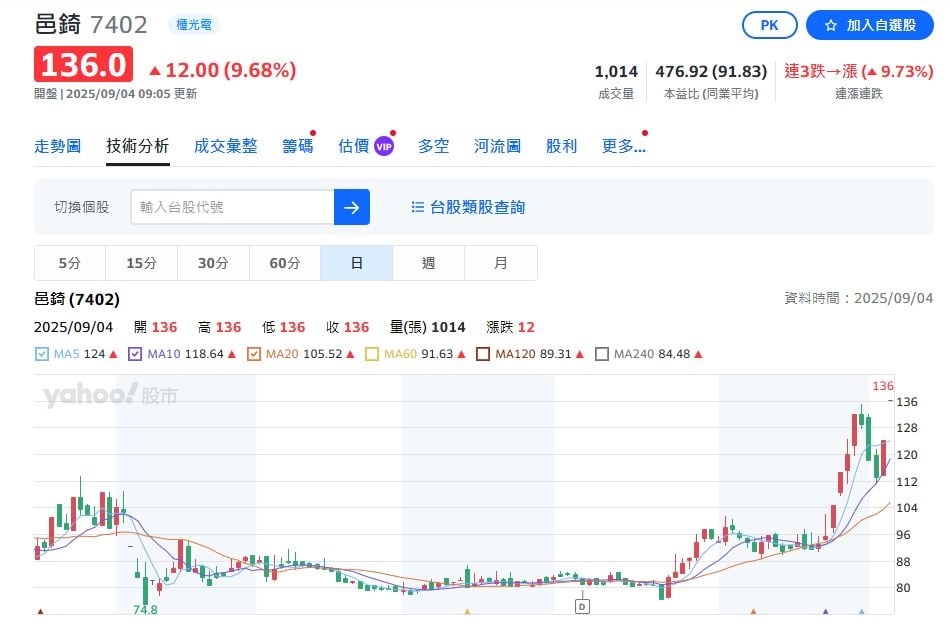Switch to the 河流圖 tab
Screen dimensions: 950x627
click(x=497, y=145)
